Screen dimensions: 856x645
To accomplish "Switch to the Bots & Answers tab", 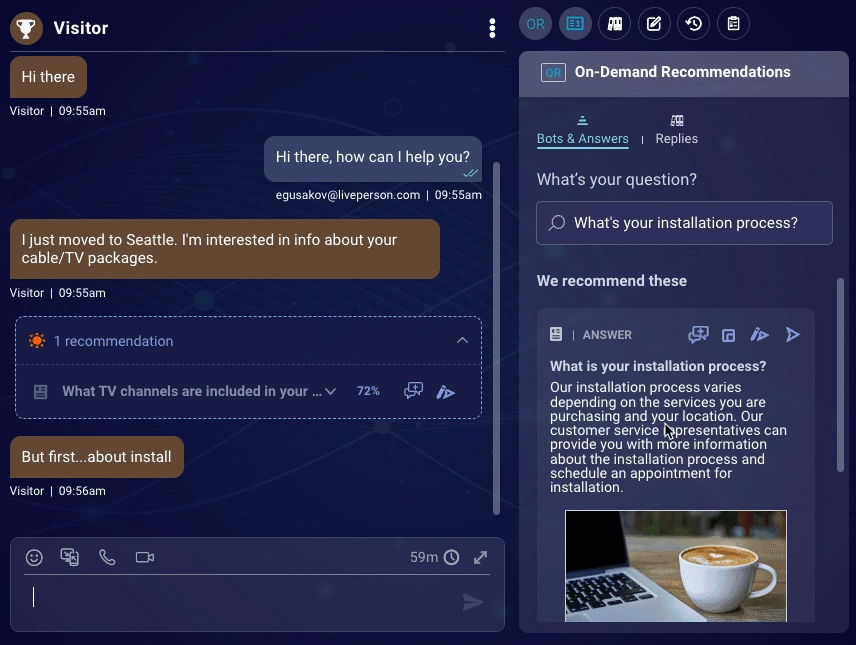I will pos(582,131).
